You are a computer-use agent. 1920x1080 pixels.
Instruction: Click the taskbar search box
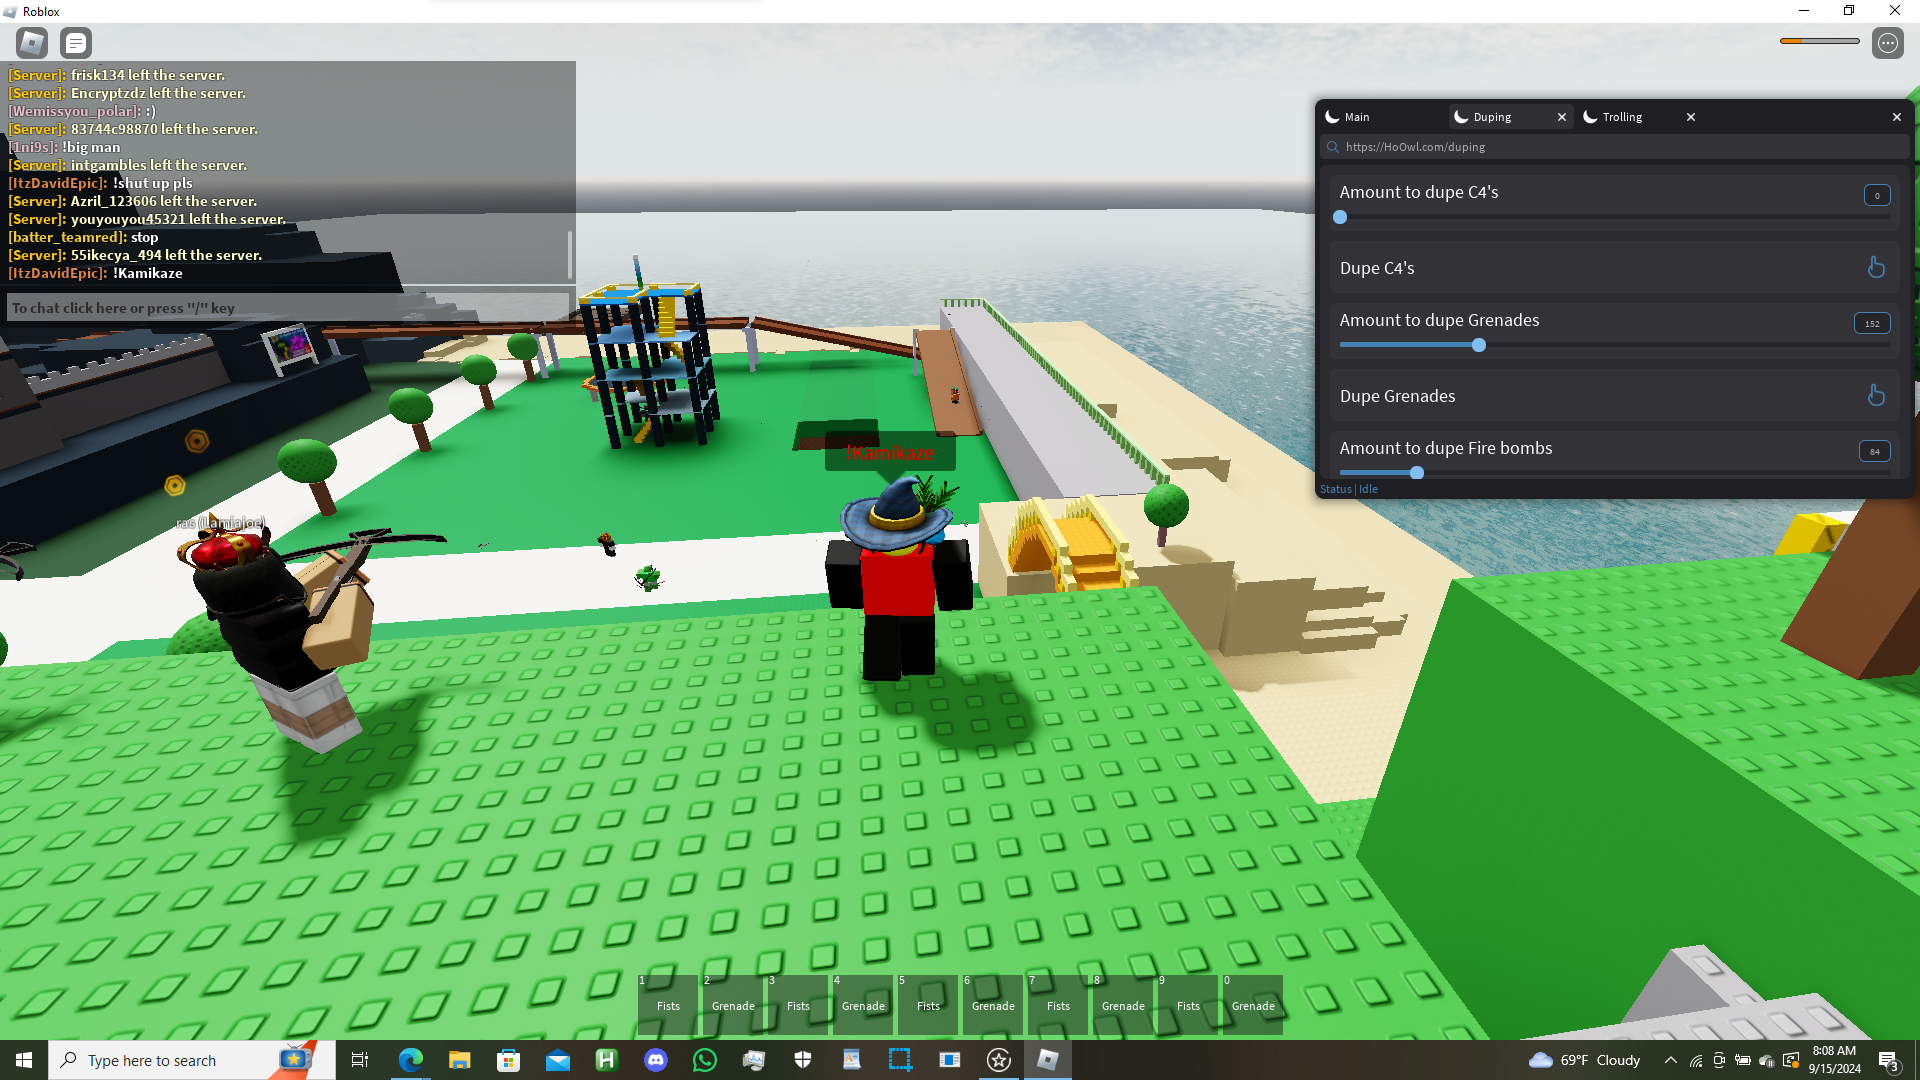pyautogui.click(x=191, y=1060)
